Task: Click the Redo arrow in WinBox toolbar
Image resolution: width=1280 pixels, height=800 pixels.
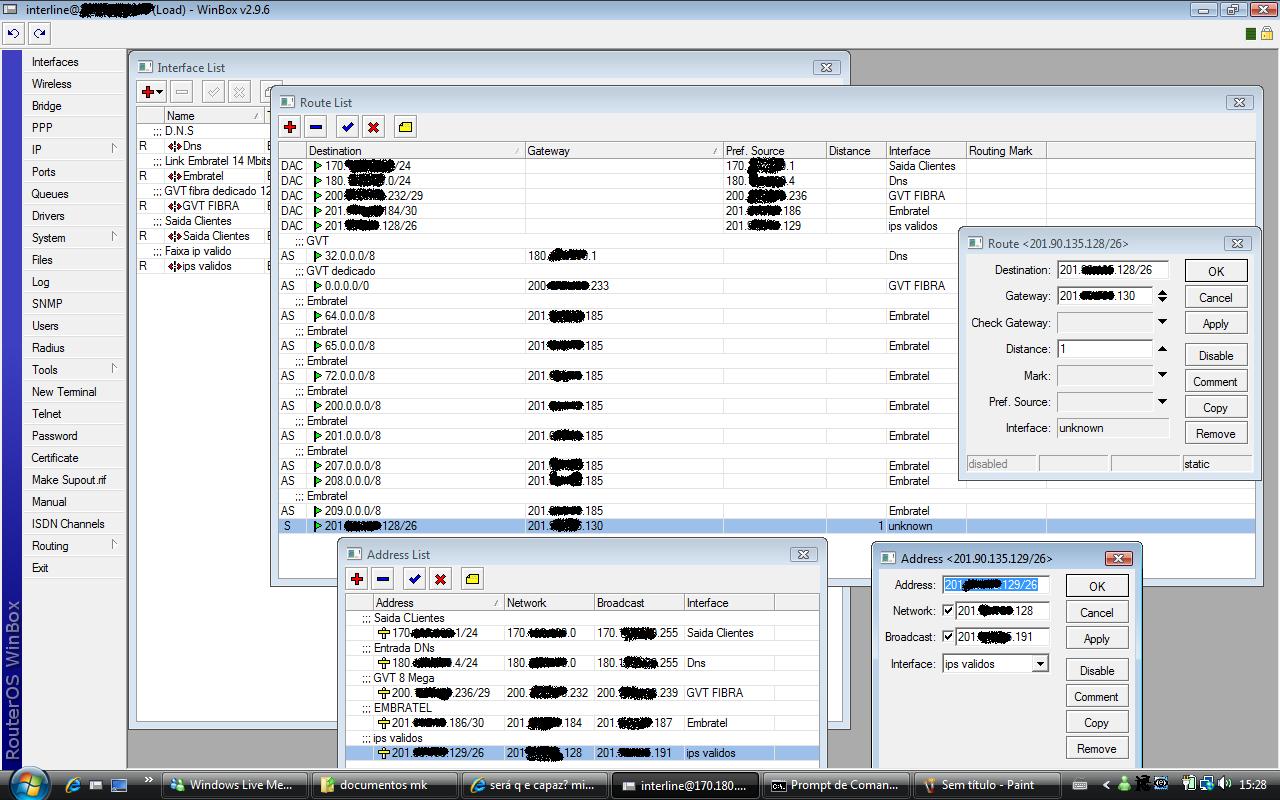Action: (x=39, y=33)
